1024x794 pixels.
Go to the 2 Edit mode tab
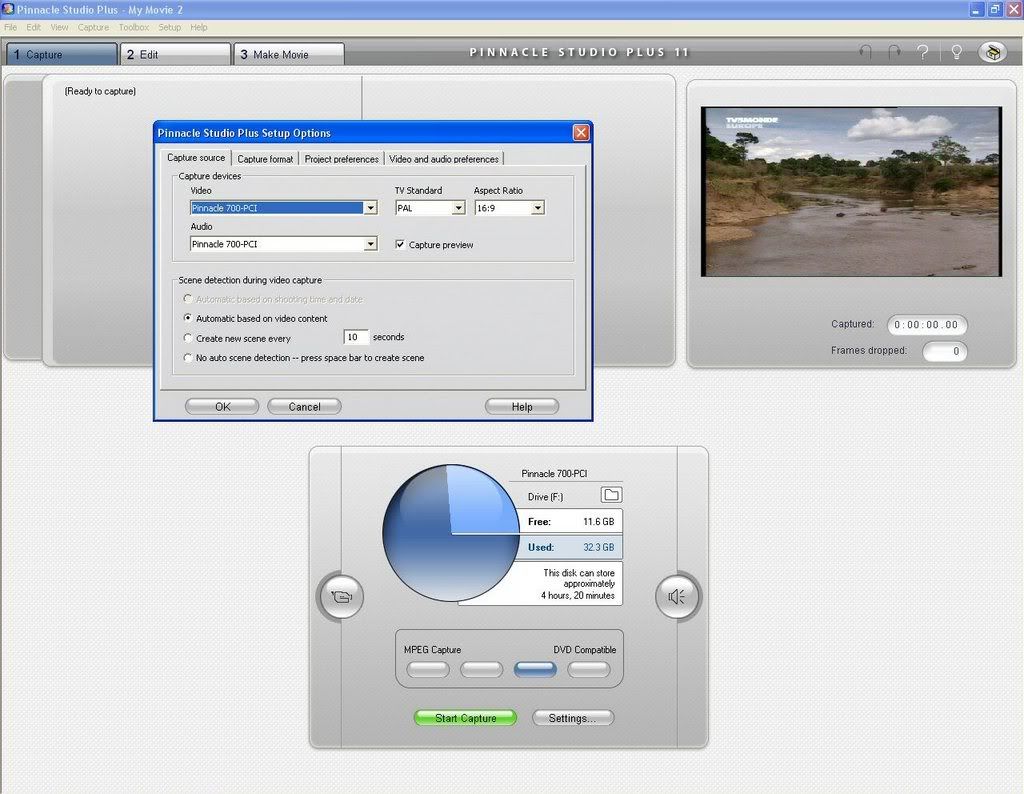[176, 54]
